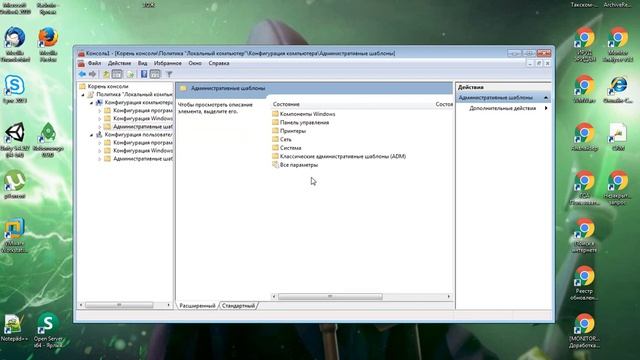
Task: Toggle the action pane toolbar icon
Action: (155, 74)
